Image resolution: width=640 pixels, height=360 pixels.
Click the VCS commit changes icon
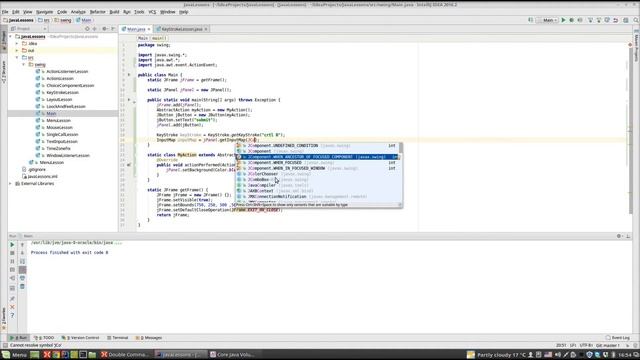tap(599, 20)
